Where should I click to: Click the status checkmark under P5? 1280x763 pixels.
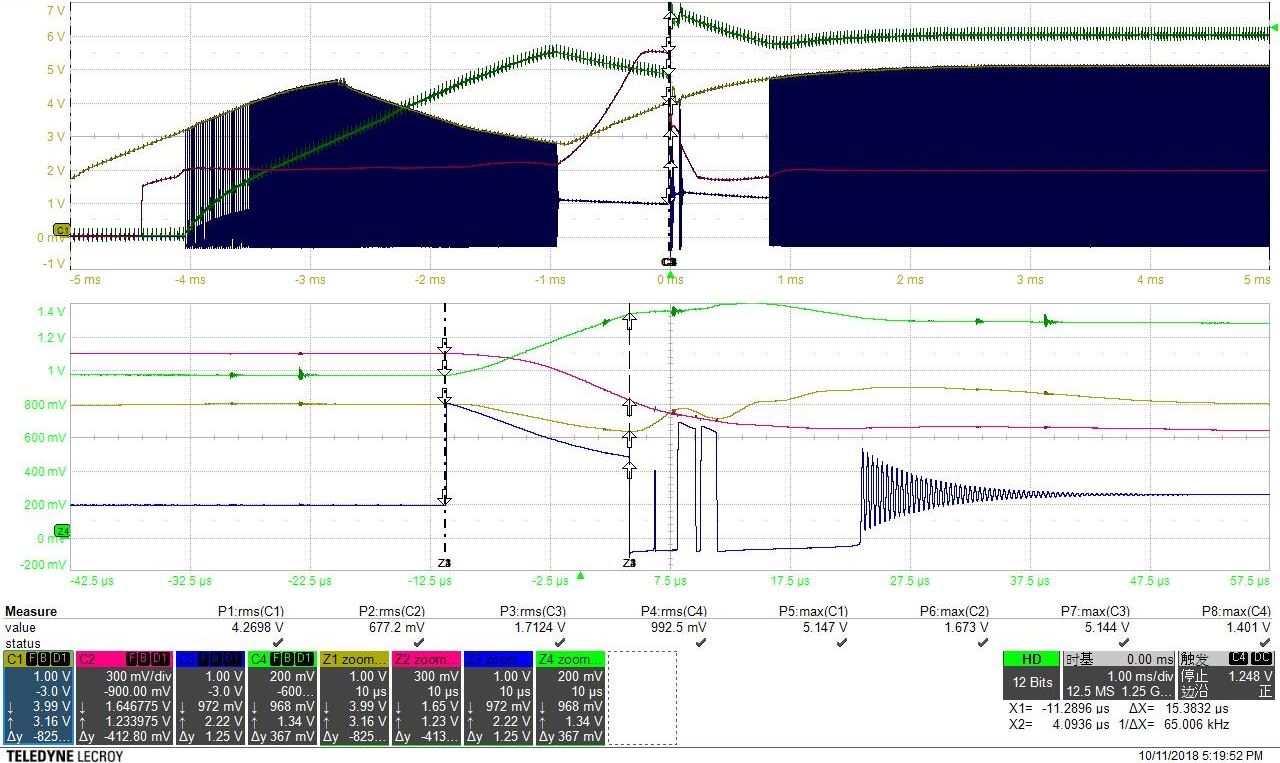pos(842,642)
